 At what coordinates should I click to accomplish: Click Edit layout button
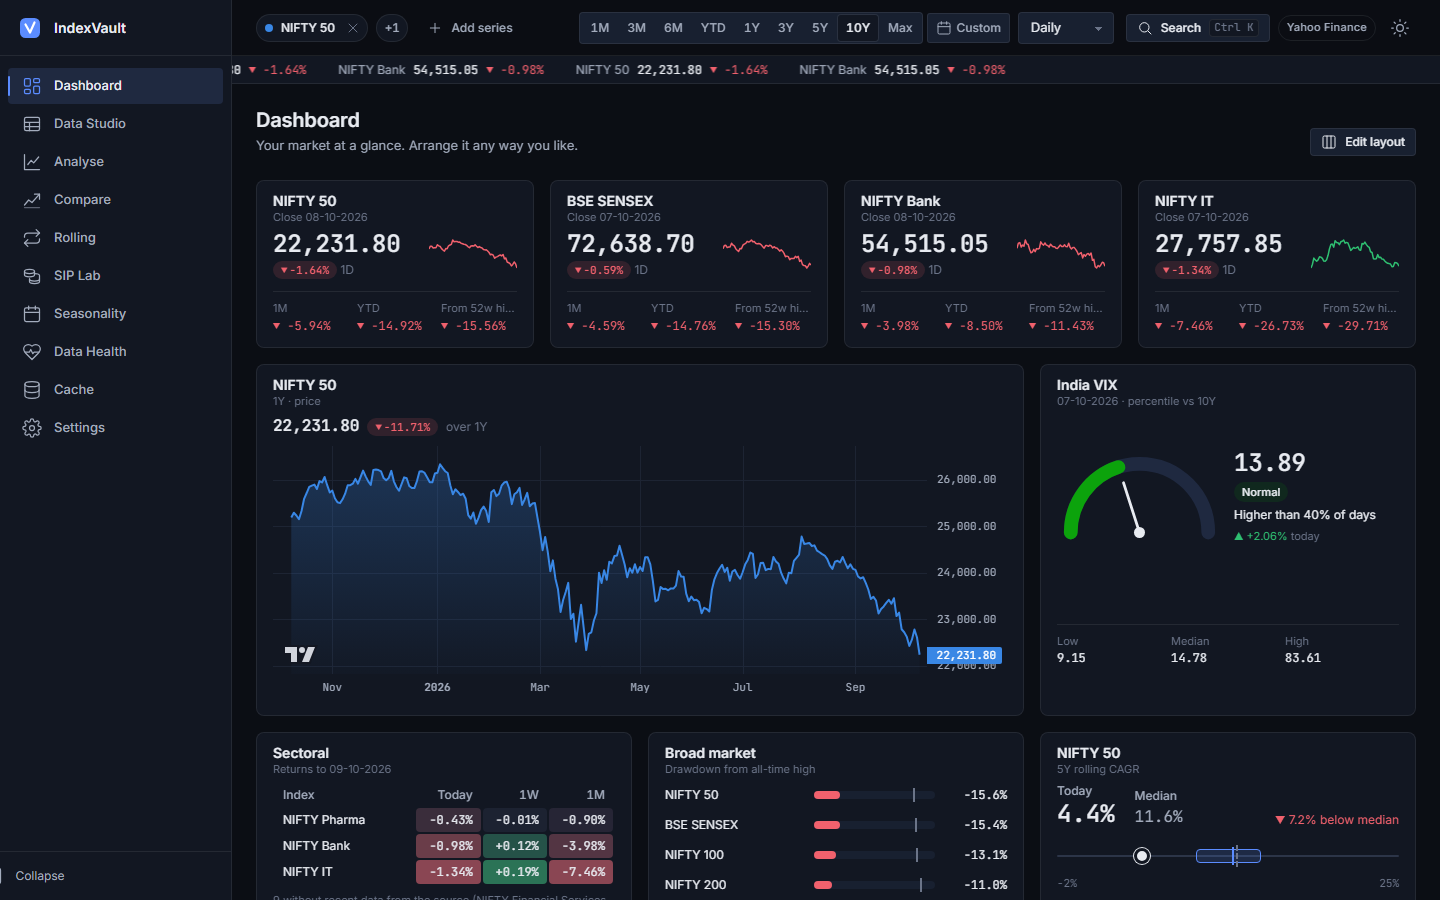1363,142
